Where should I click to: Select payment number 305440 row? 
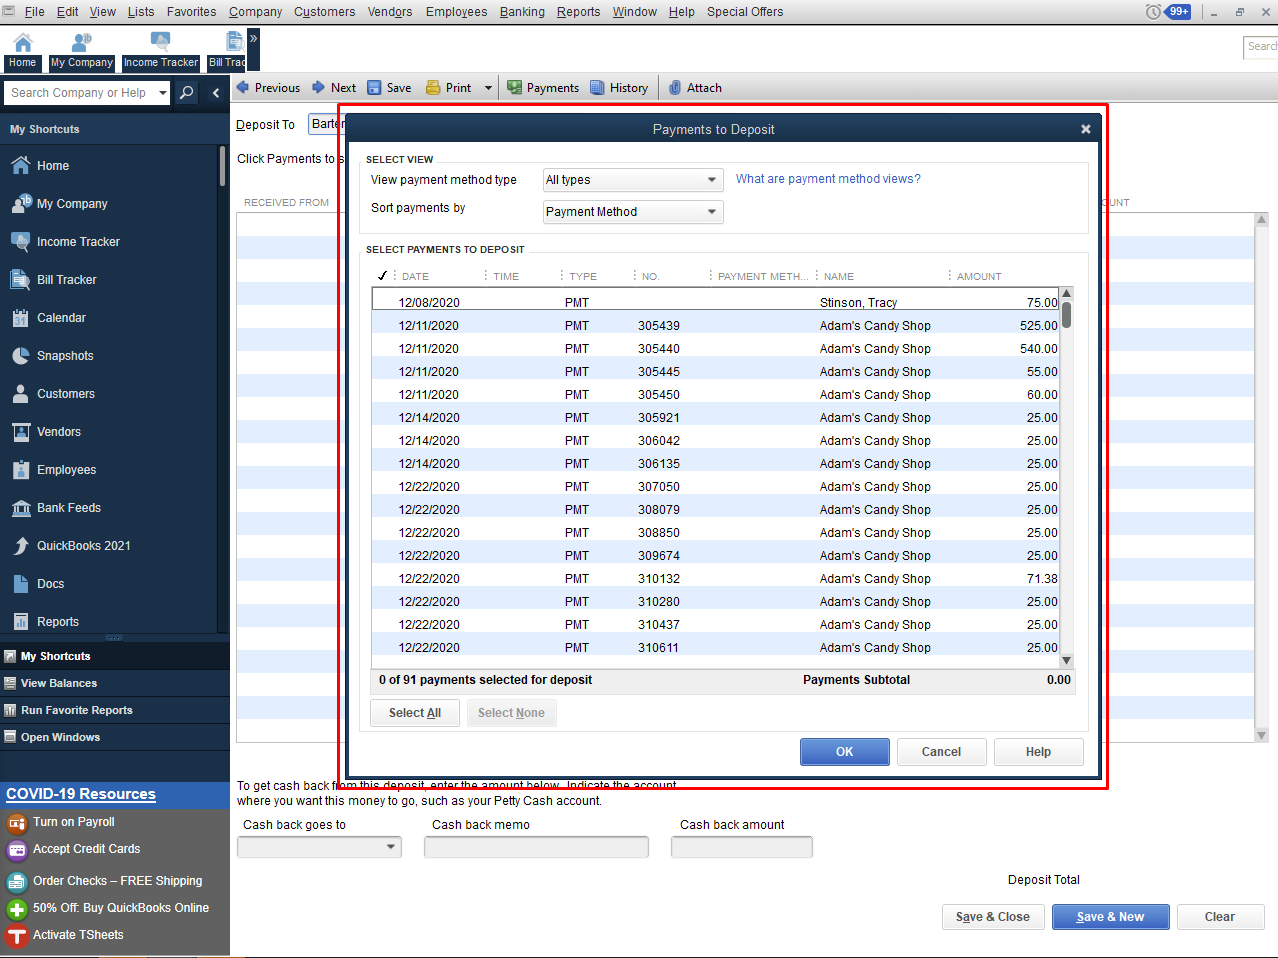point(715,348)
